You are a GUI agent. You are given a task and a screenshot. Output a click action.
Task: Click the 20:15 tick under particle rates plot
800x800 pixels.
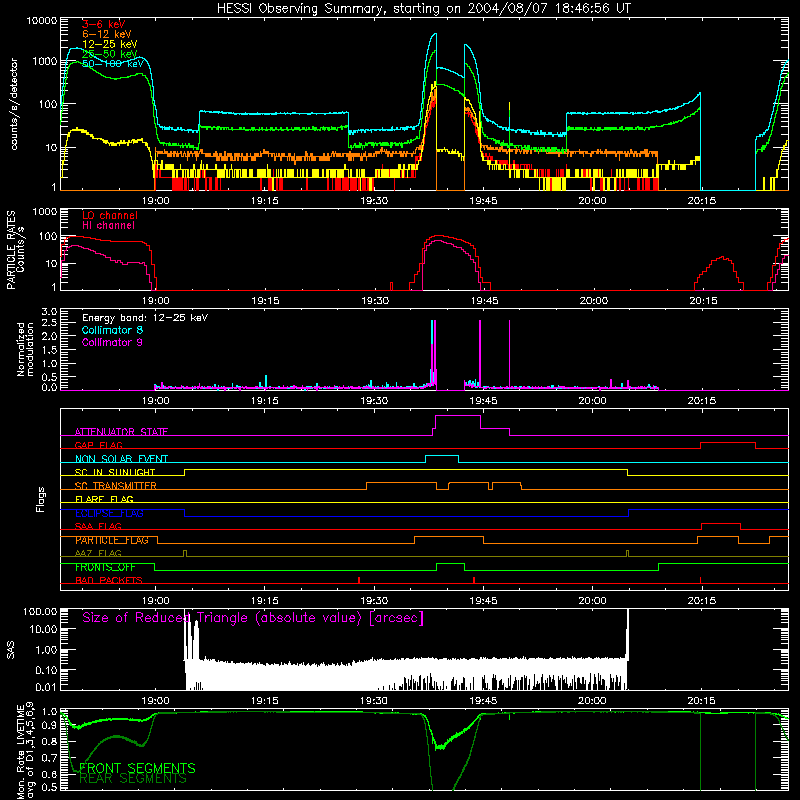(703, 301)
